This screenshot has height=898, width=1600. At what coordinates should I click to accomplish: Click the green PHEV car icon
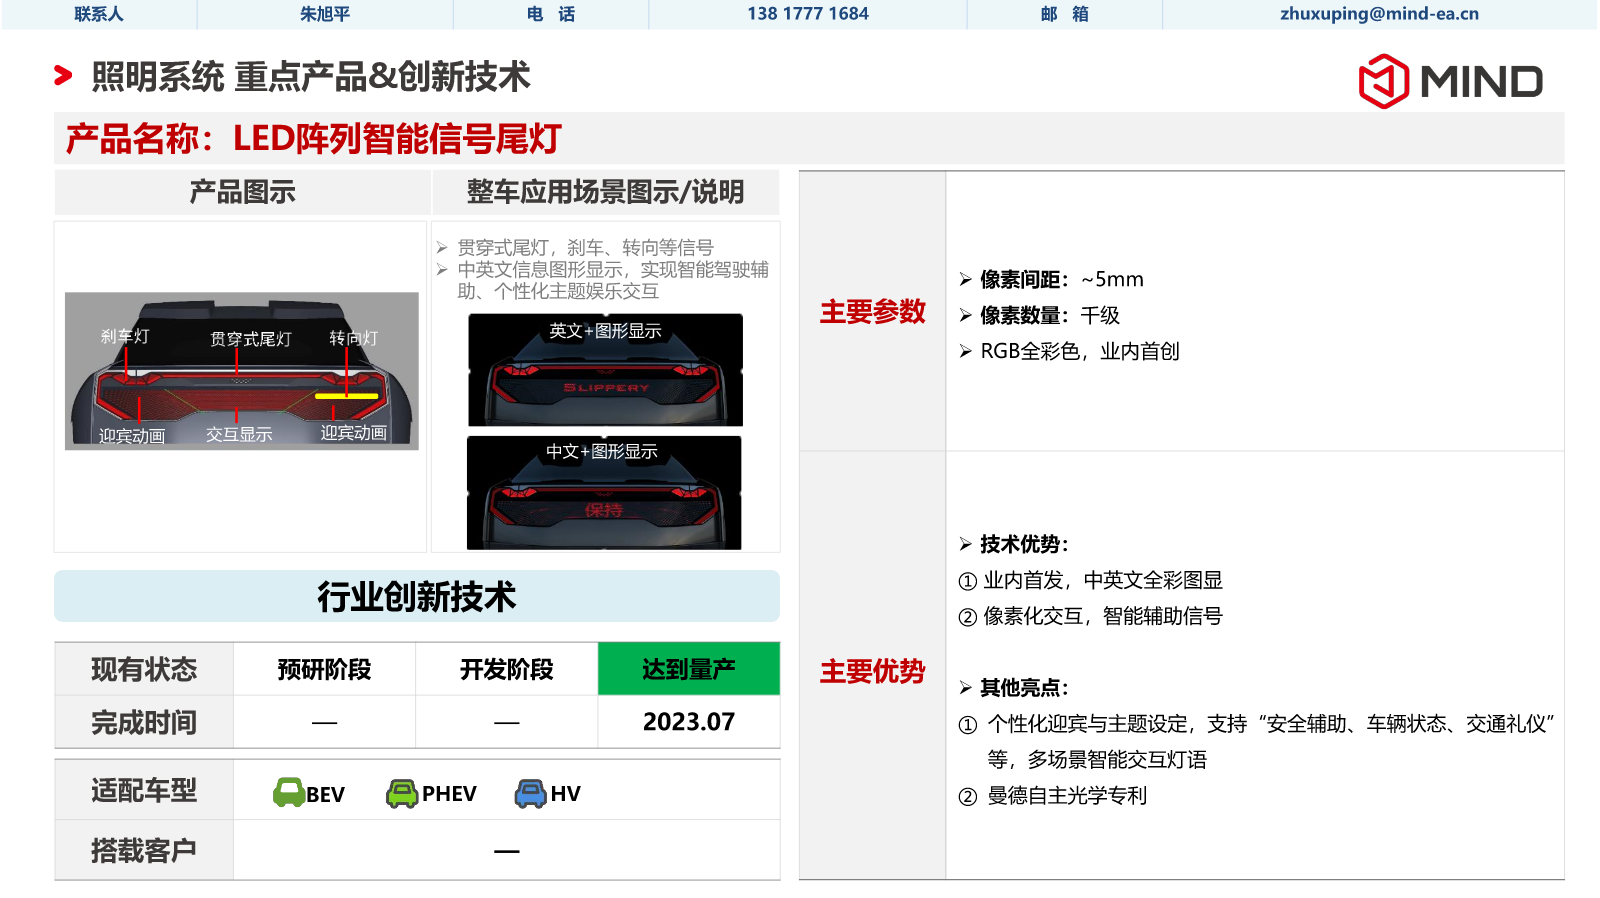pos(402,794)
